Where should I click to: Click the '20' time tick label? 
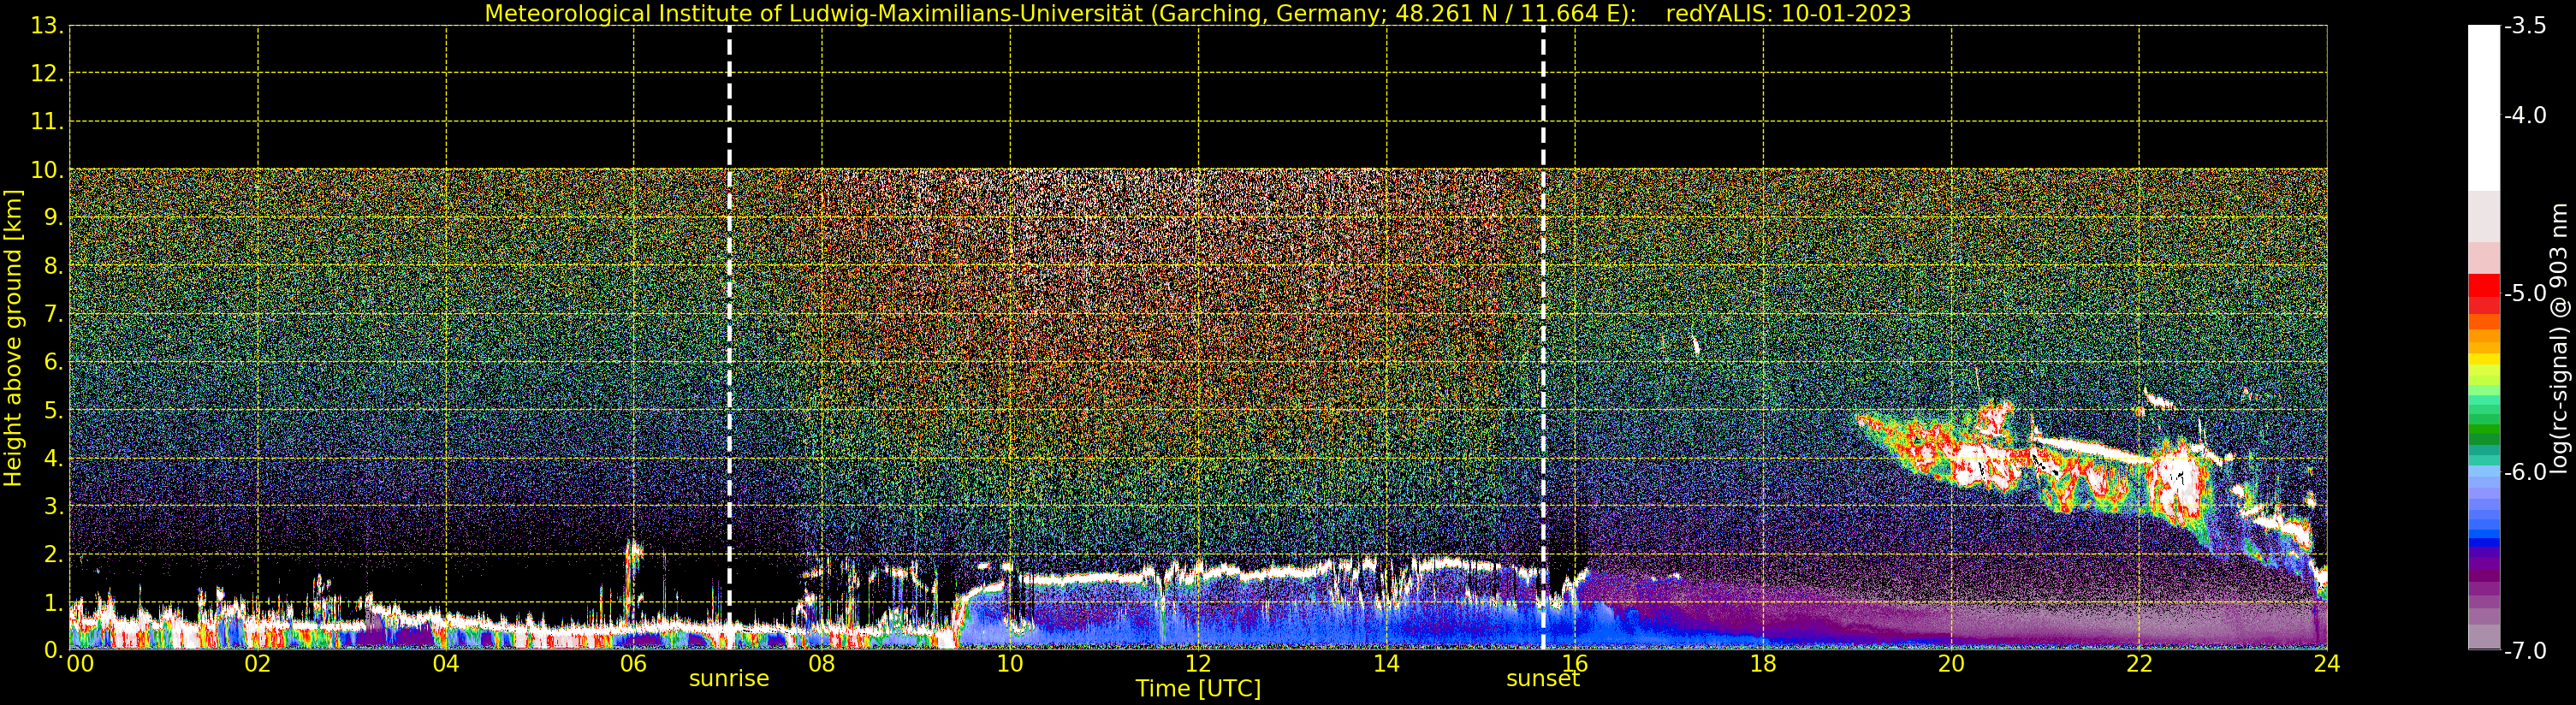(x=1951, y=663)
